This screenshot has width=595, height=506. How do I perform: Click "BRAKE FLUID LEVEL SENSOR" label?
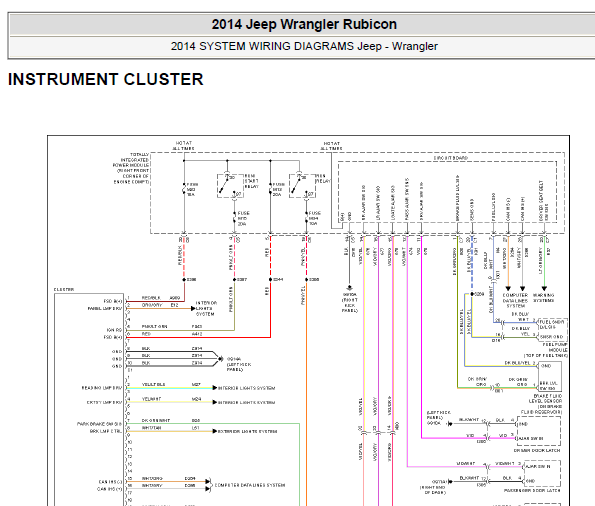546,398
